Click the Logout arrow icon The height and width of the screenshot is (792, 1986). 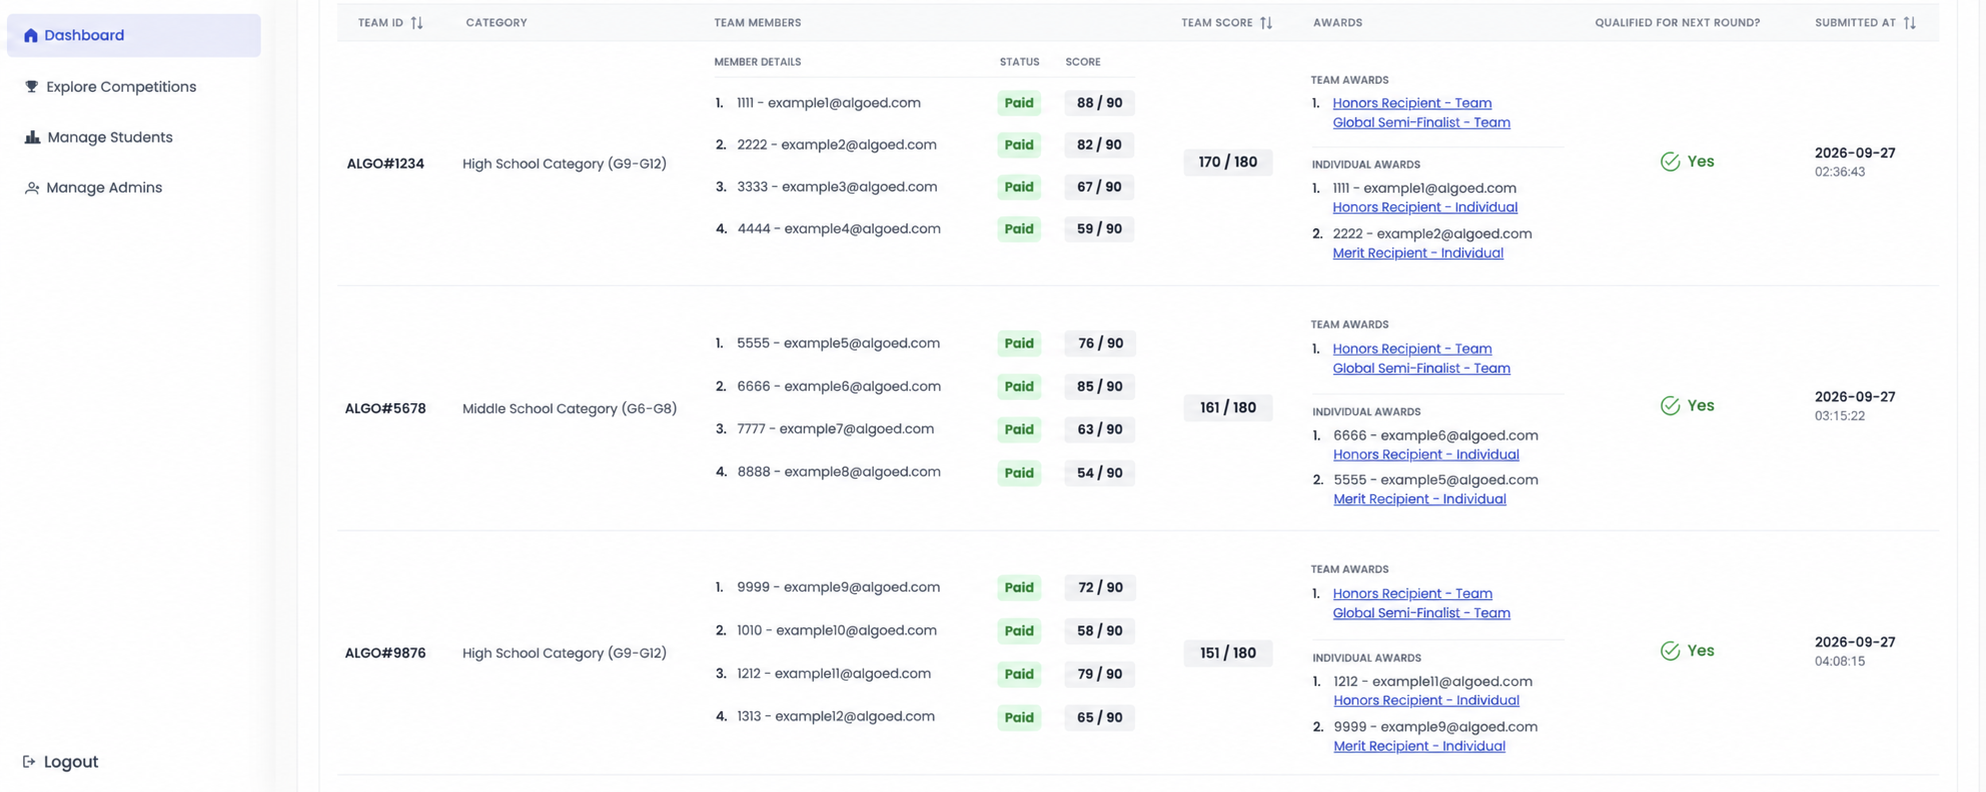(29, 762)
